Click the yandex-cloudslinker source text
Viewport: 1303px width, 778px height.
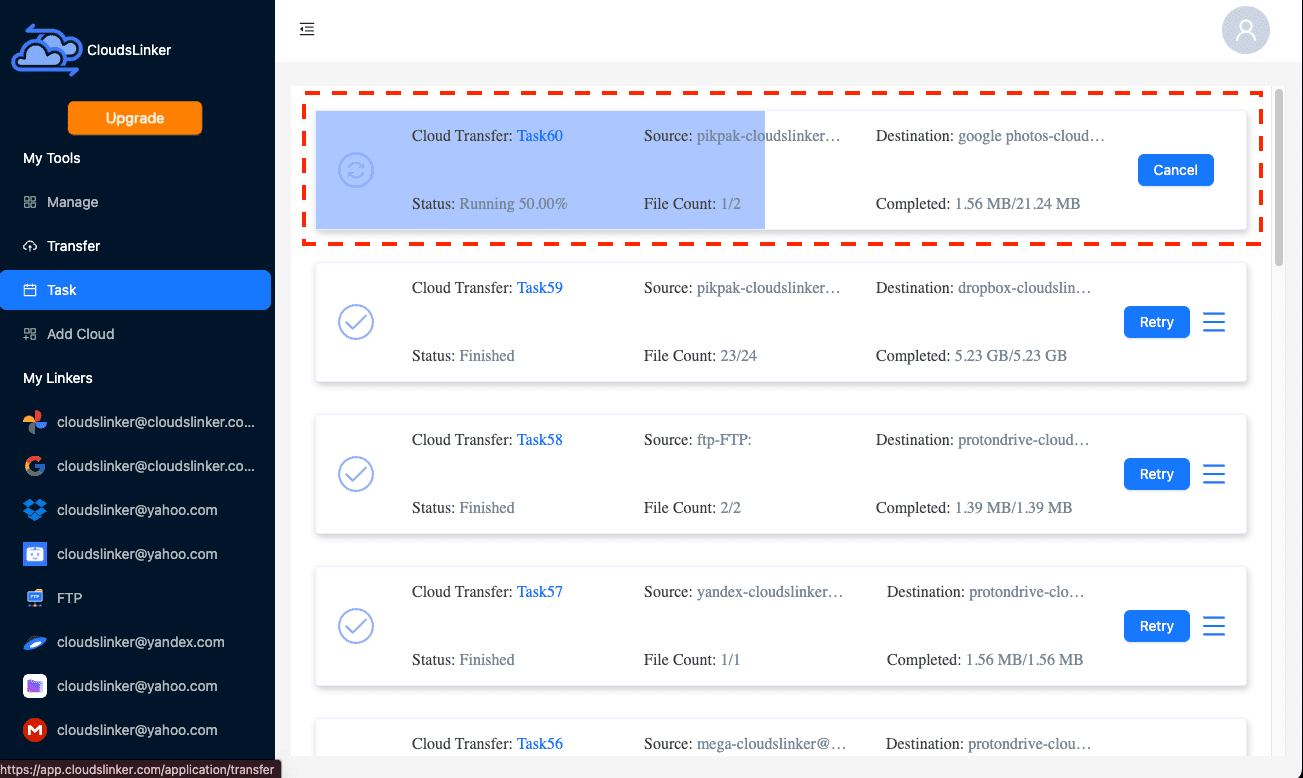(770, 592)
